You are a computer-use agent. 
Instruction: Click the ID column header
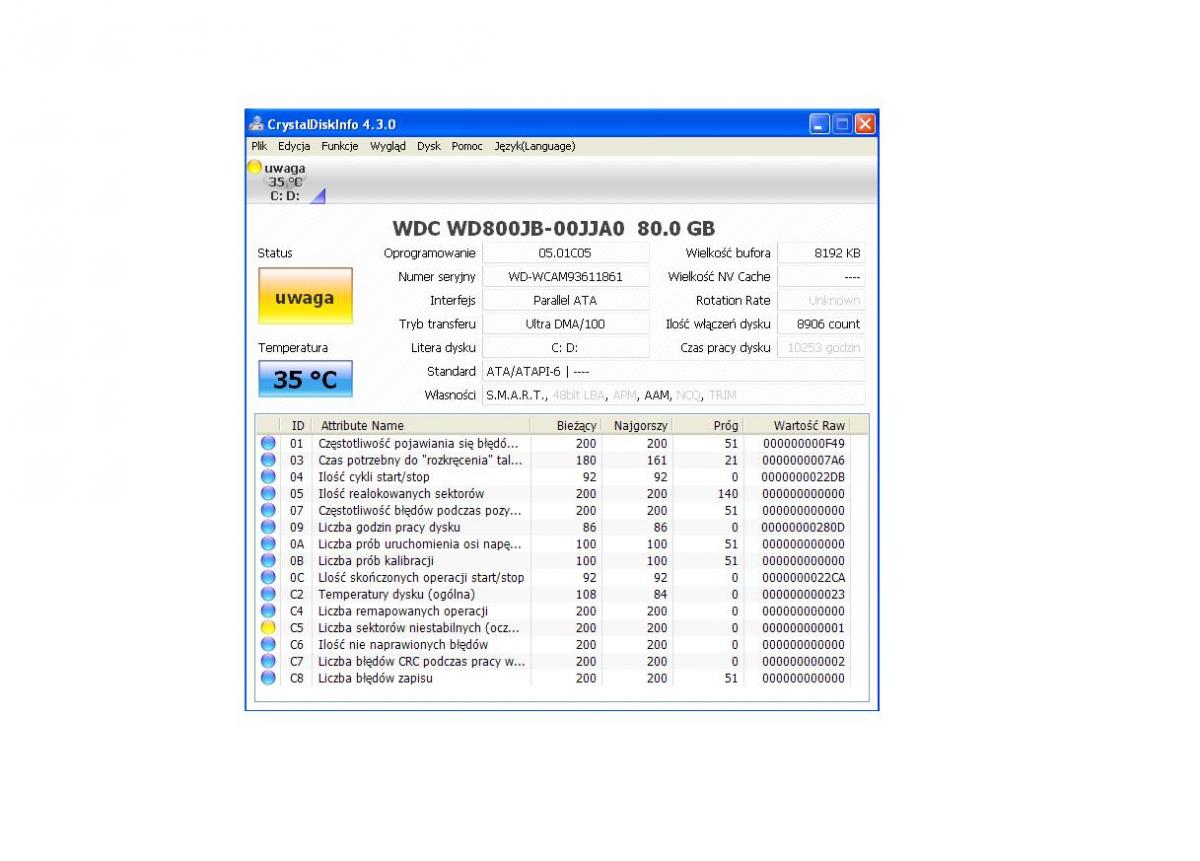point(297,425)
